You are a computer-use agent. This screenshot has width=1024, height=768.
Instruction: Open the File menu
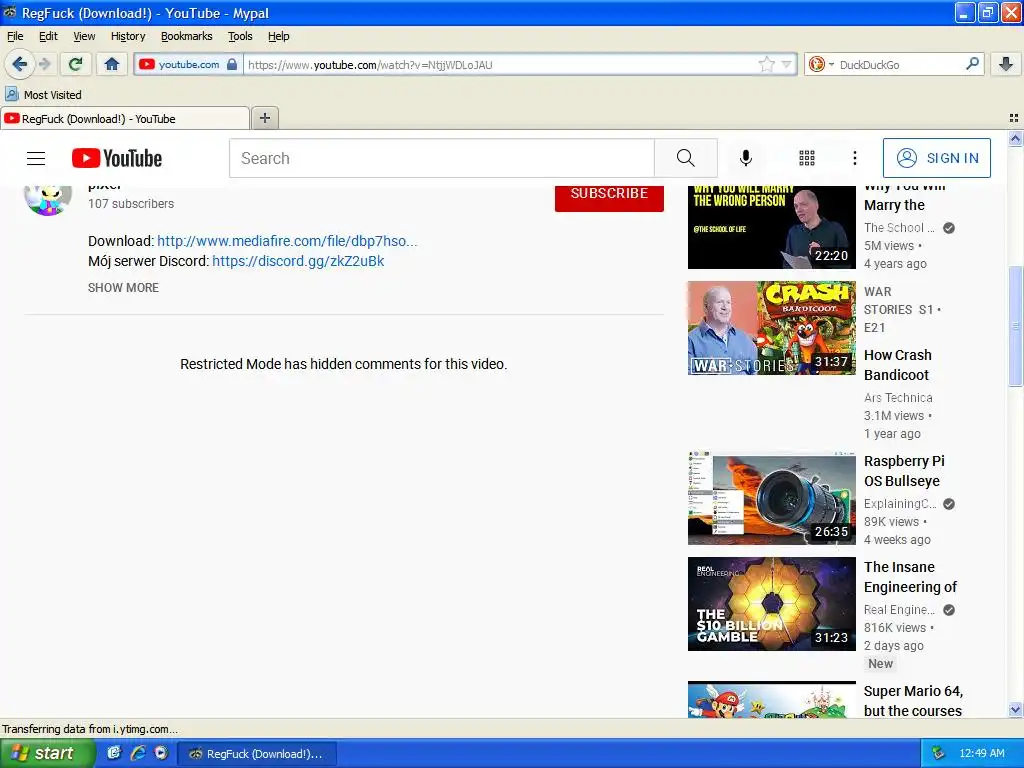(14, 36)
